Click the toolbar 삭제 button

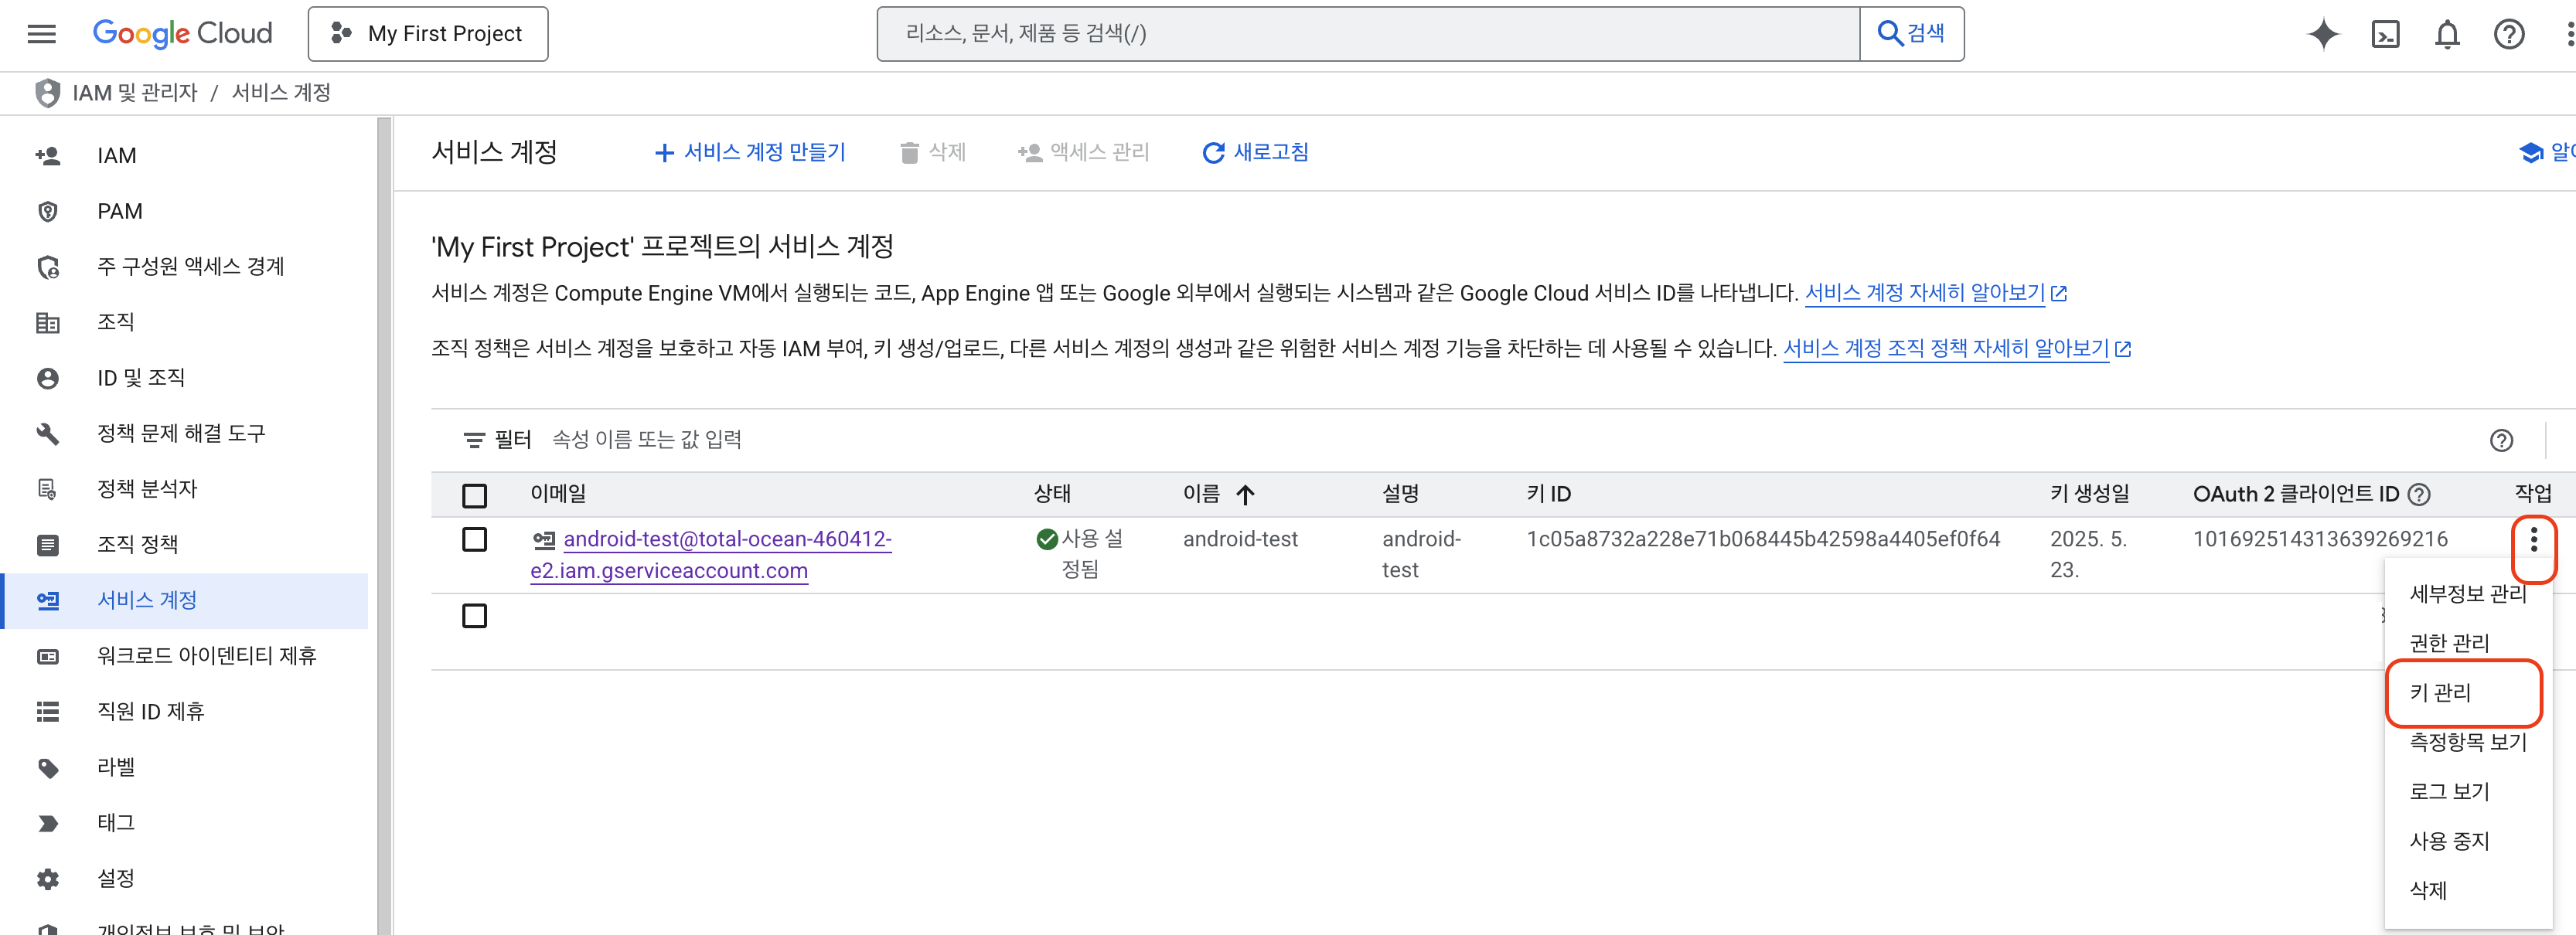pos(932,152)
